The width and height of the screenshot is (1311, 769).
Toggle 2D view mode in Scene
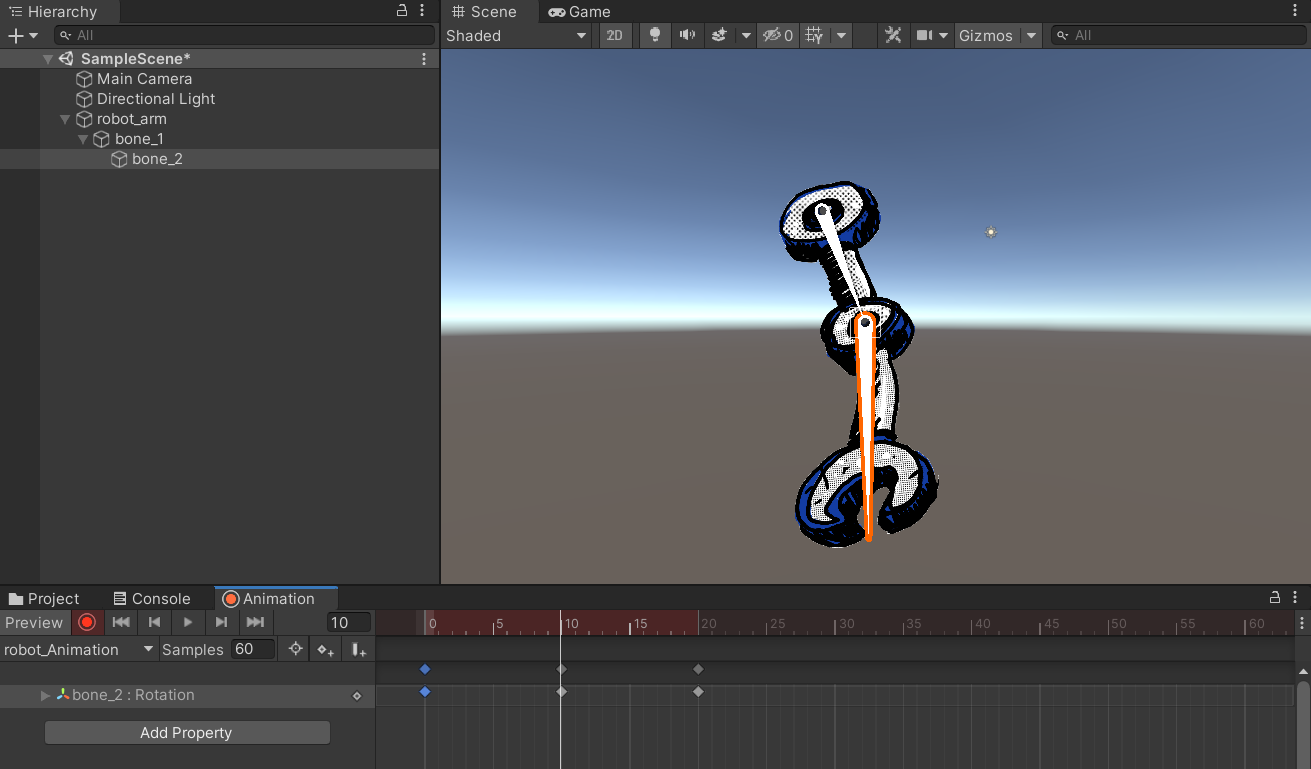tap(614, 35)
